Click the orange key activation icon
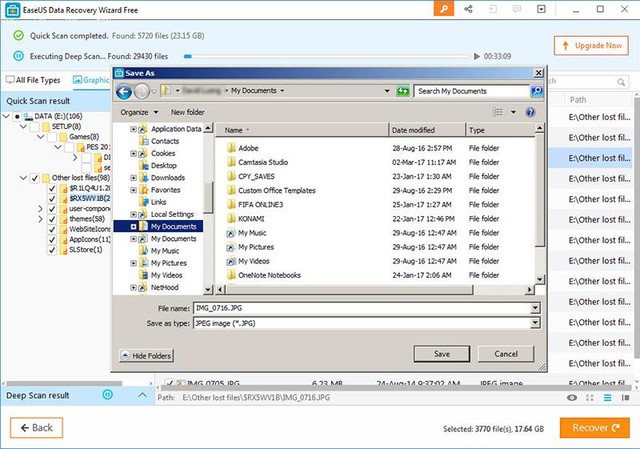The height and width of the screenshot is (449, 640). pyautogui.click(x=444, y=9)
